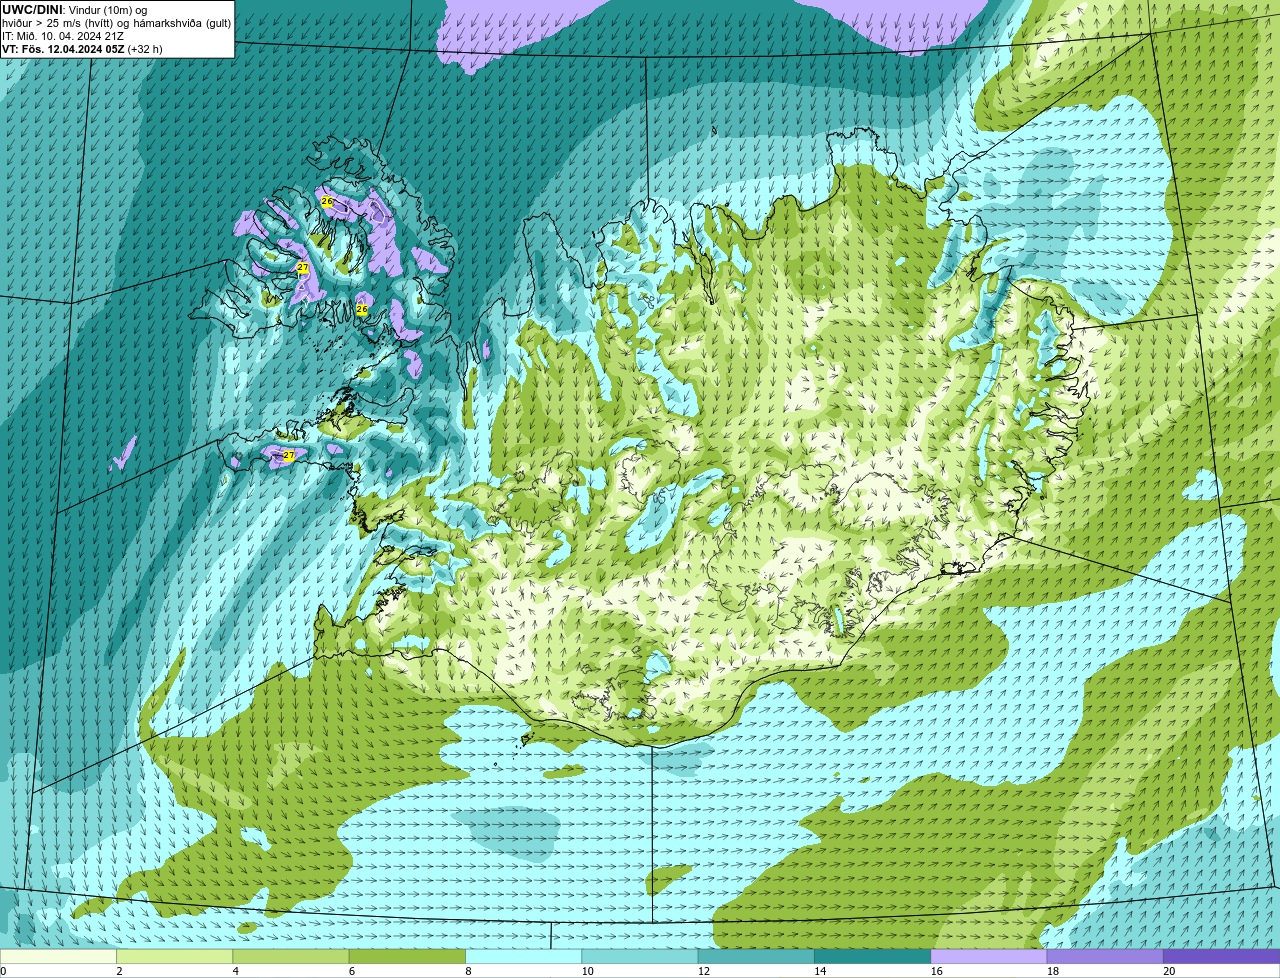Click the legend scale label "14"
The image size is (1280, 978).
pos(820,971)
